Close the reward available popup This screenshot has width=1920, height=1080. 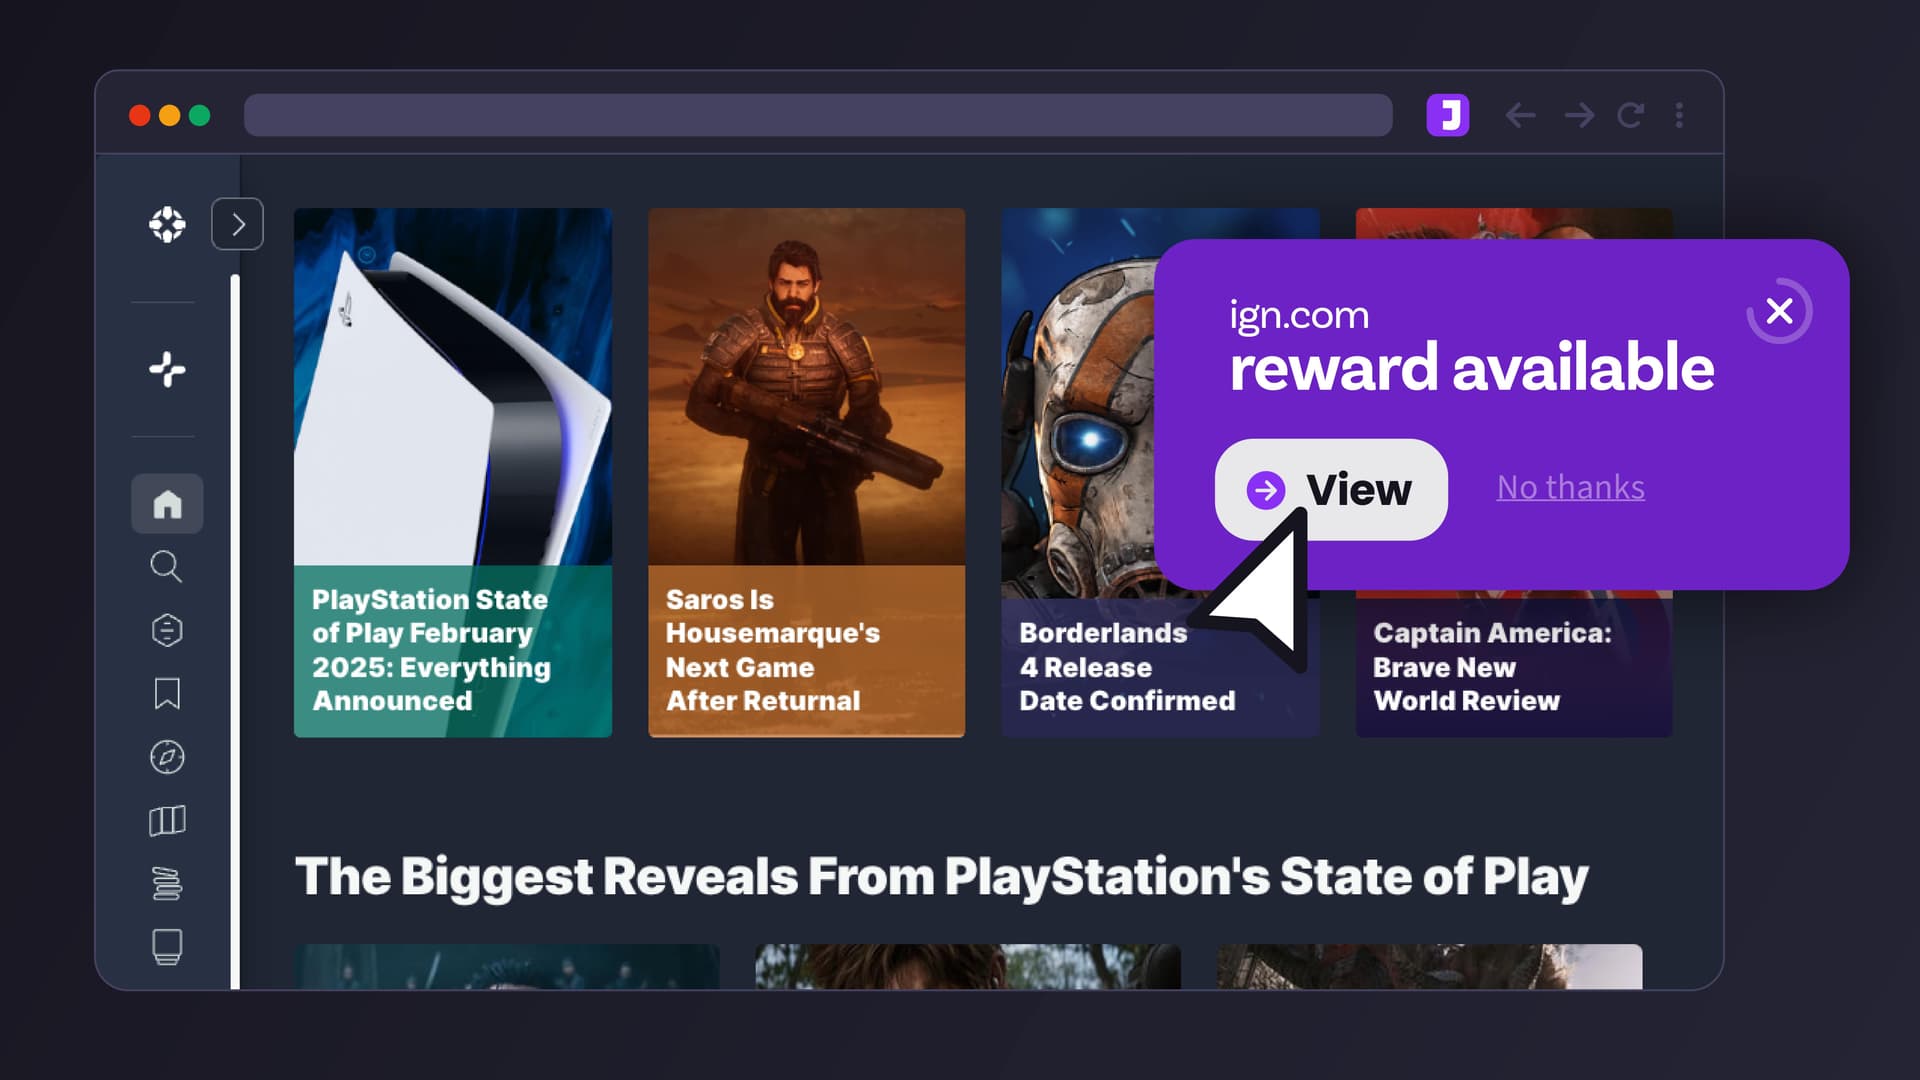[1780, 311]
